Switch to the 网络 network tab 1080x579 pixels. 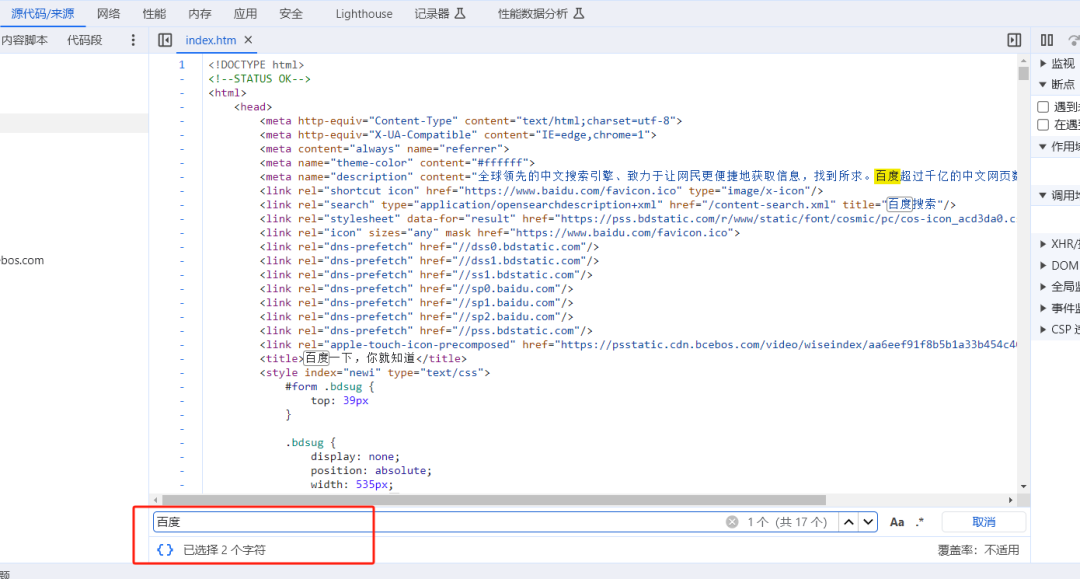[108, 14]
